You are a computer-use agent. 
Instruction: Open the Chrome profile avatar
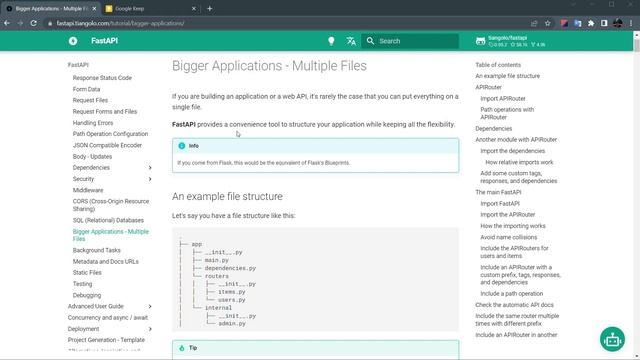618,23
